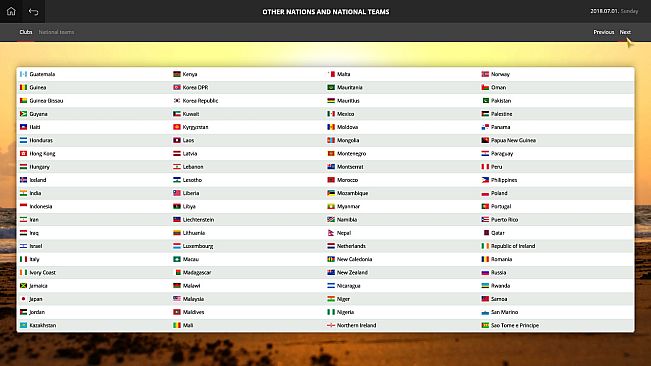Select San Marino from the list
651x366 pixels.
[x=504, y=312]
